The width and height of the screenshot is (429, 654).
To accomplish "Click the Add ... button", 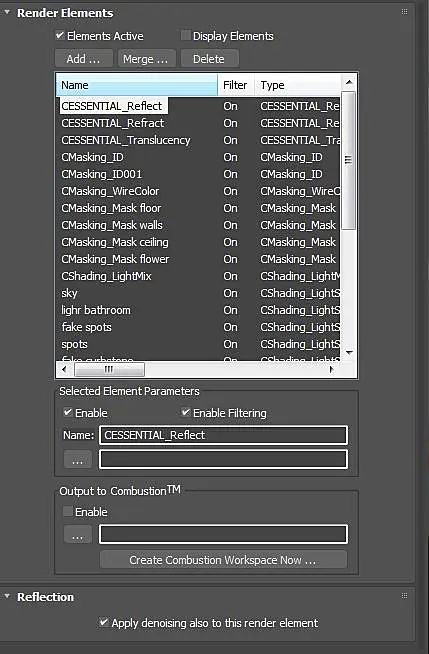I will tap(84, 59).
